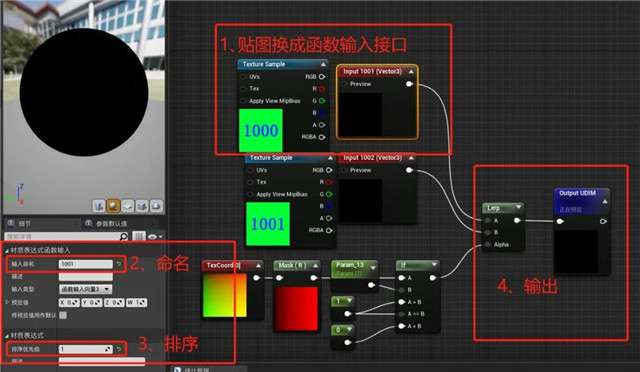The height and width of the screenshot is (372, 640).
Task: Click the search magnifier in details panel
Action: (x=124, y=236)
